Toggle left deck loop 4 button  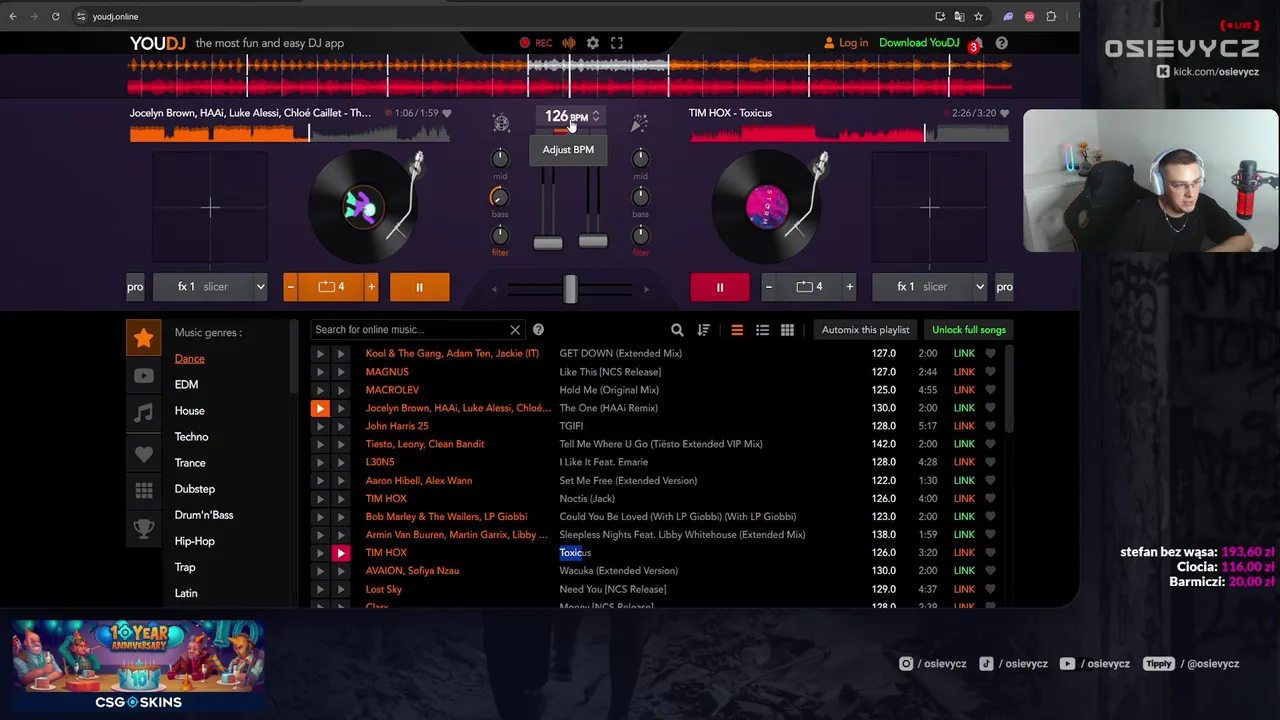click(331, 287)
